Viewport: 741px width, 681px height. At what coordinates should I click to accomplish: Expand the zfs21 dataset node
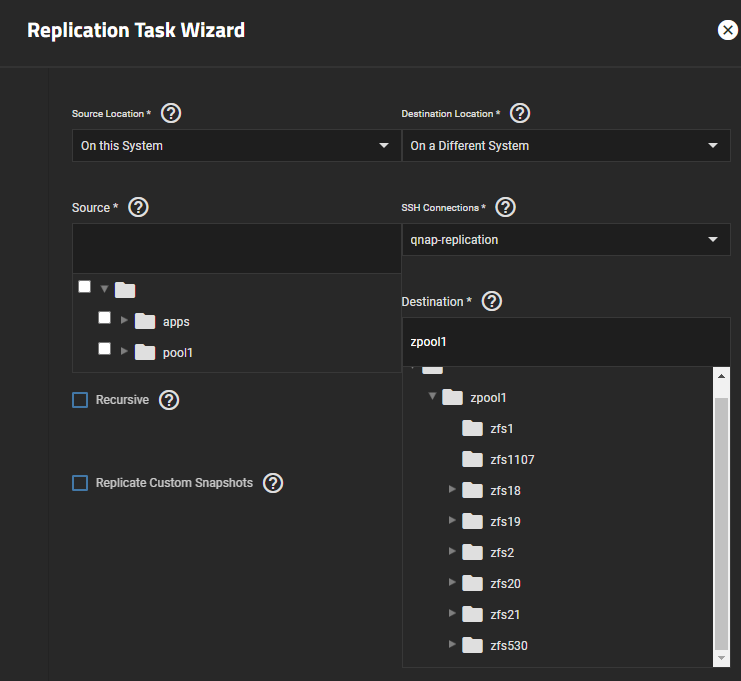coord(452,613)
